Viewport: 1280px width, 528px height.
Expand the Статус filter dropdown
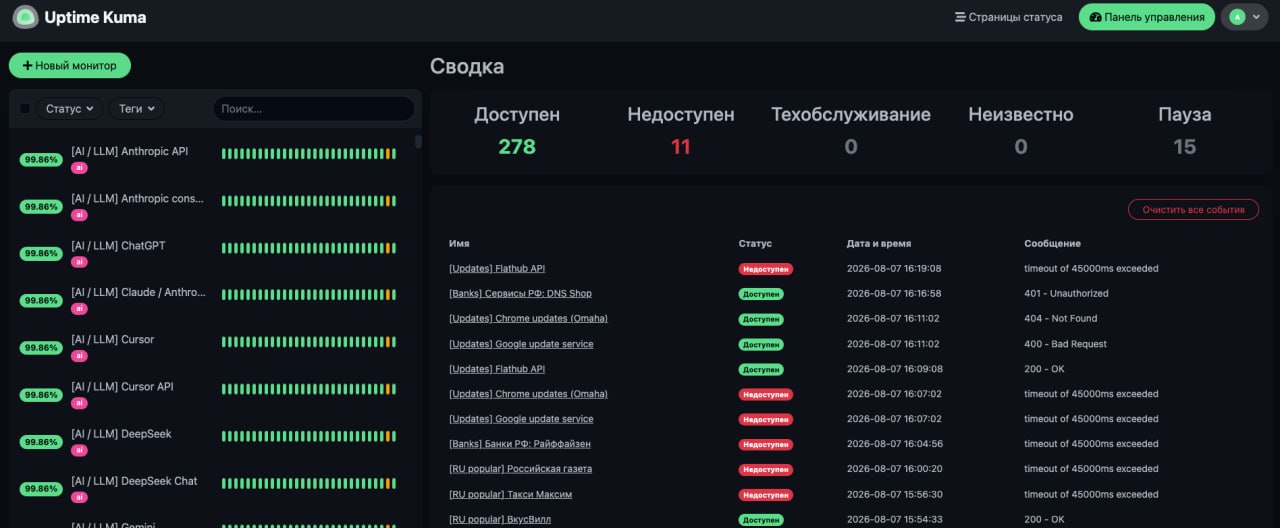coord(70,108)
